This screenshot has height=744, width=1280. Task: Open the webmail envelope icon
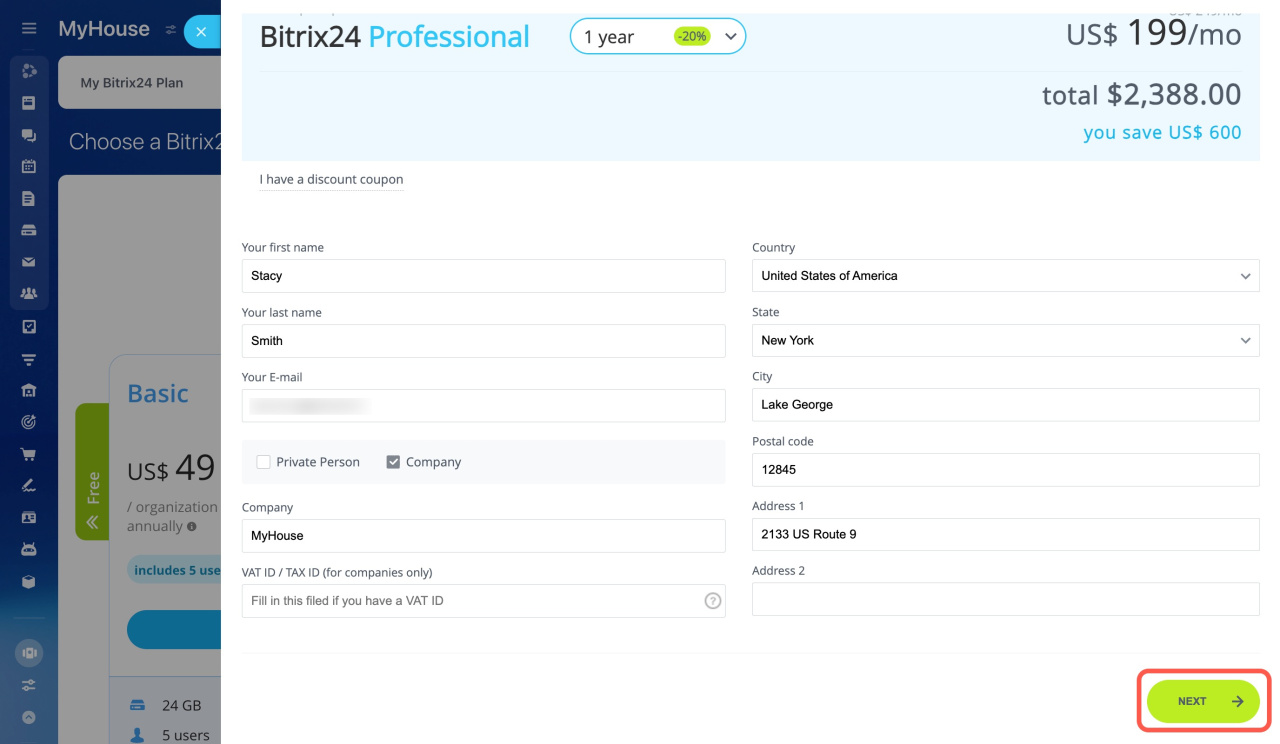point(29,262)
